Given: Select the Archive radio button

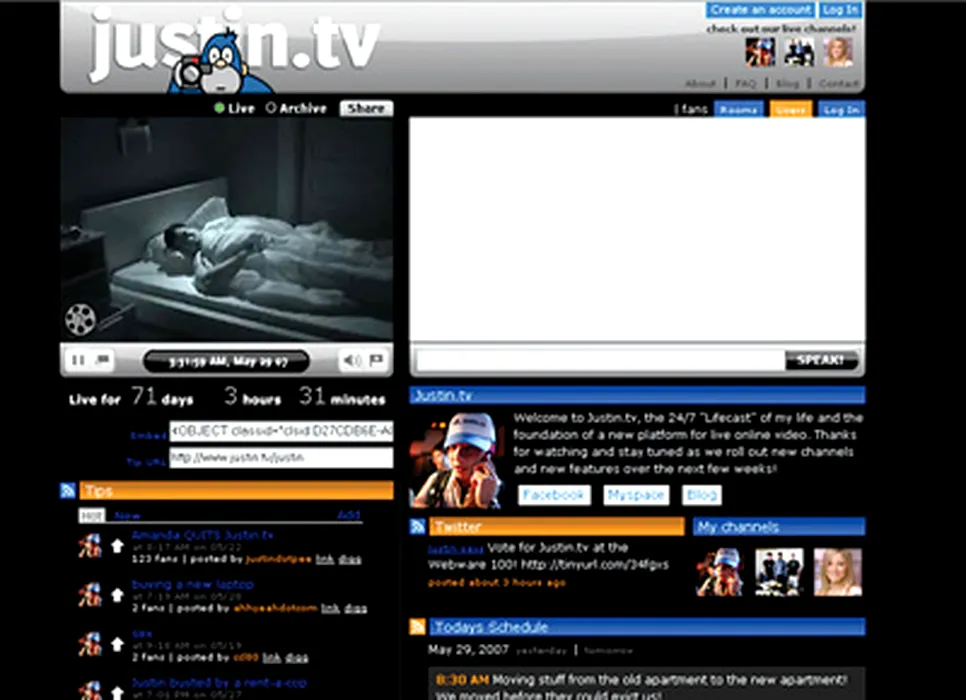Looking at the screenshot, I should click(x=271, y=108).
